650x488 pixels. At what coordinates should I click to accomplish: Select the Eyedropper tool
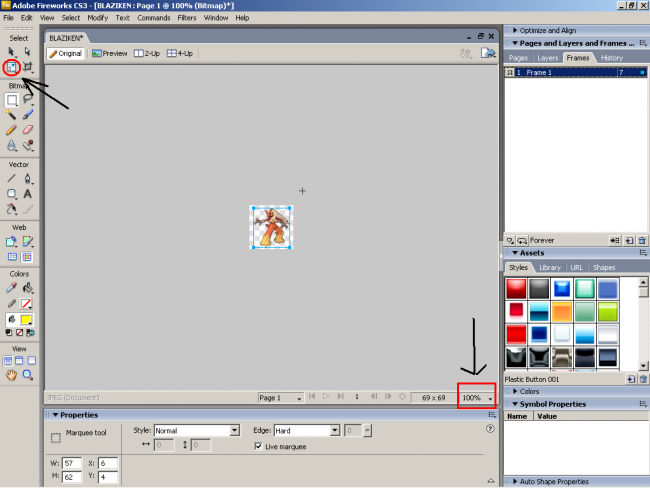click(x=11, y=288)
